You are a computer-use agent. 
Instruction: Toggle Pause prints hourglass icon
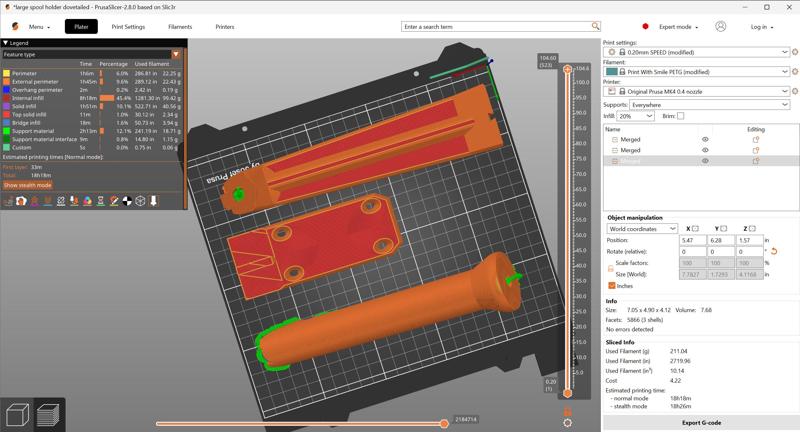coord(101,201)
